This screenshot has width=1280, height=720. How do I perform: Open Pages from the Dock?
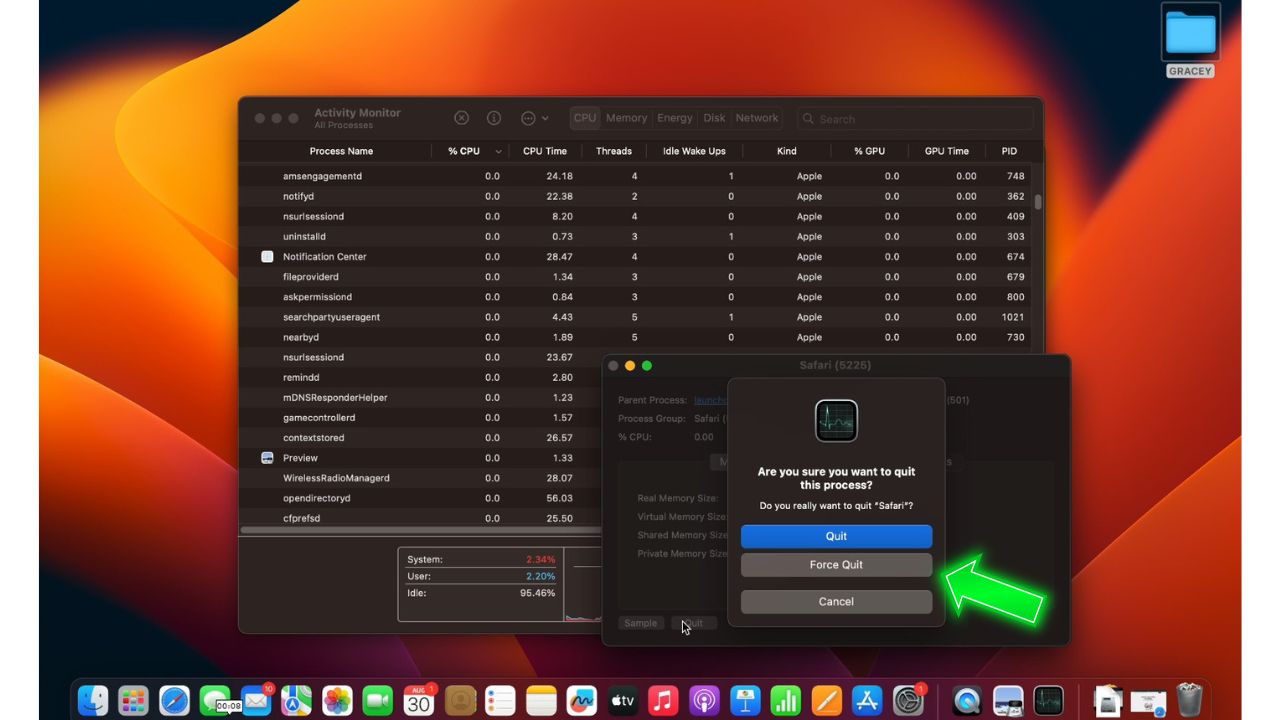coord(827,700)
